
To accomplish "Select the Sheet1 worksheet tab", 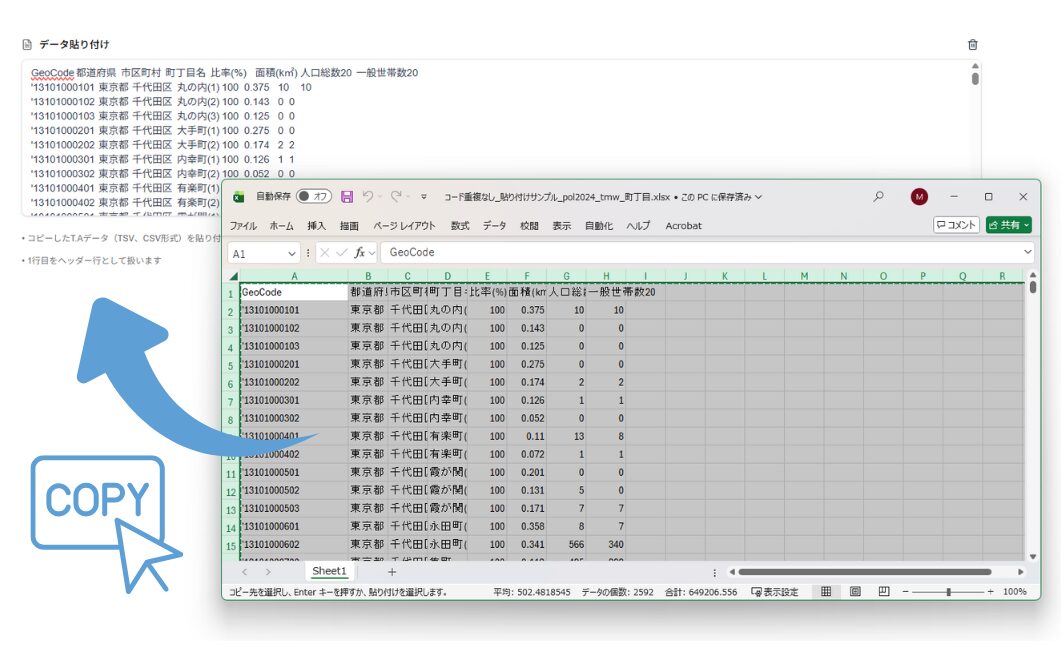I will click(329, 572).
